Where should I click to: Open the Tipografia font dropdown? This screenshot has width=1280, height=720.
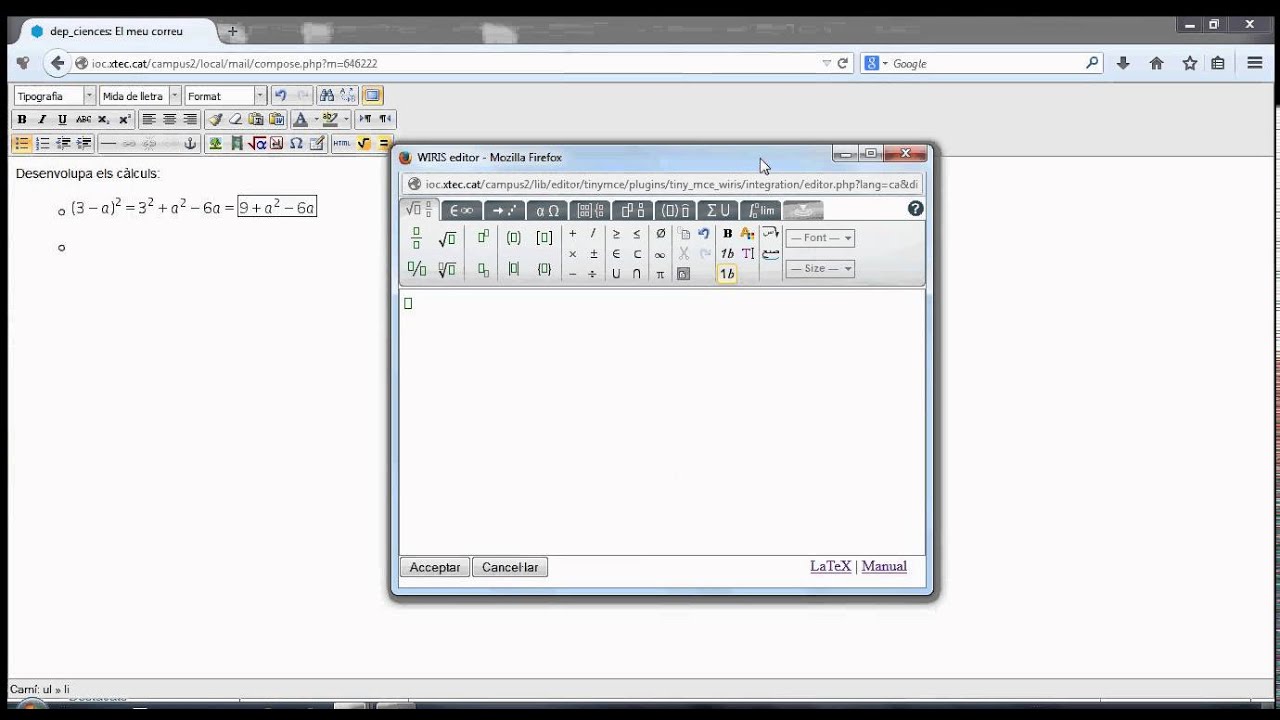(55, 96)
